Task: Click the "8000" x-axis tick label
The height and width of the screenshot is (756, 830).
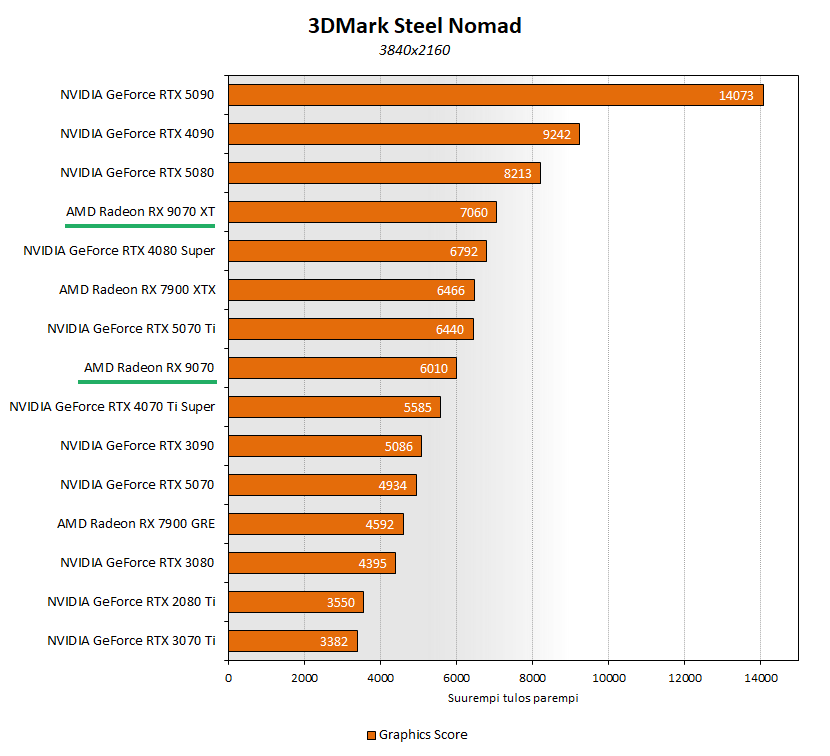Action: point(533,678)
